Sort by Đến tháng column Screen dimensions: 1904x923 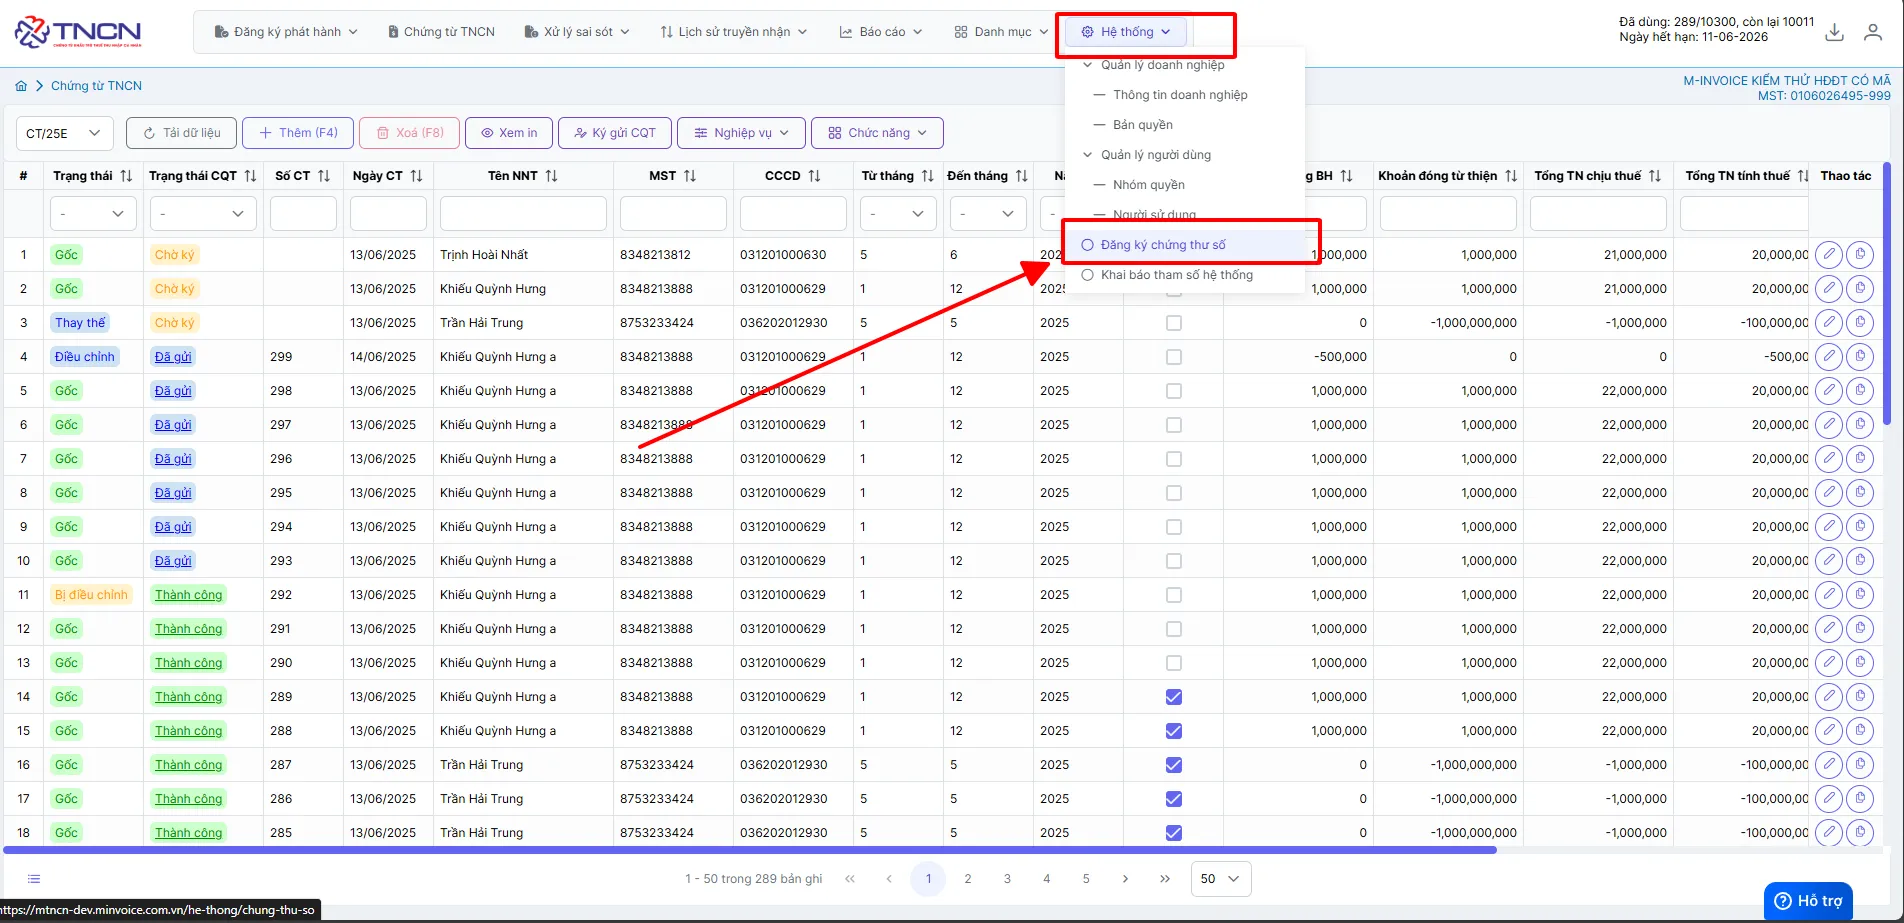(1021, 176)
